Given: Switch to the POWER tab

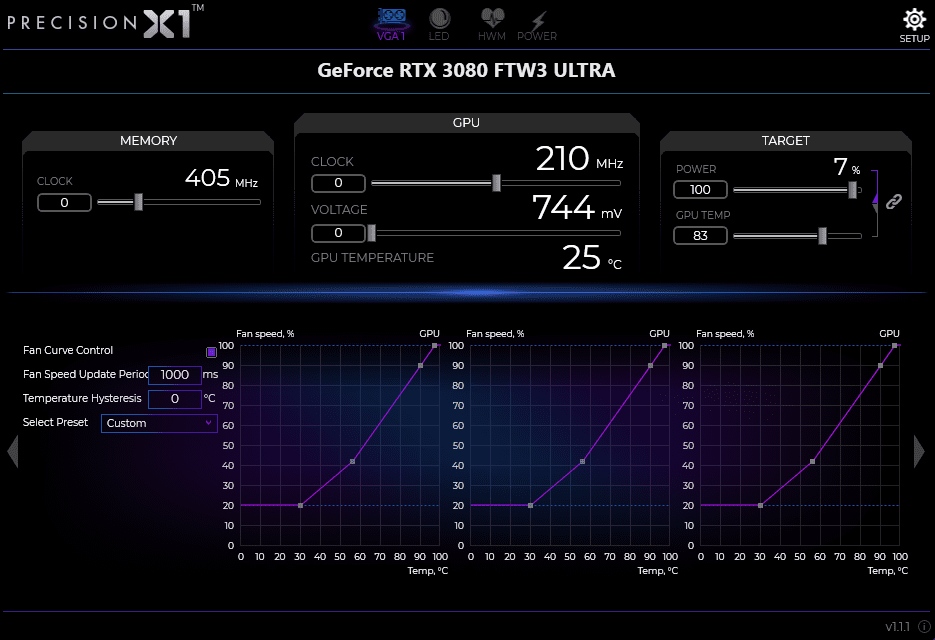Looking at the screenshot, I should click(537, 24).
